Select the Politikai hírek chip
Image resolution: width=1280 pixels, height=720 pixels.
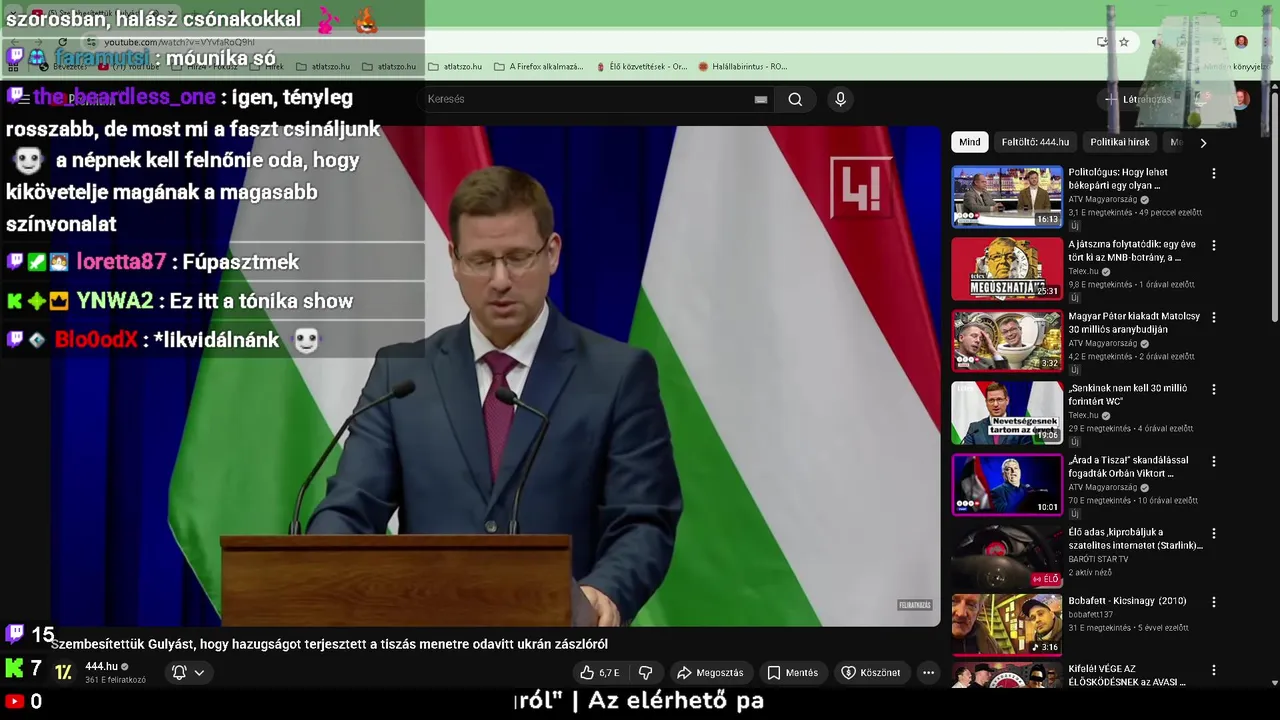pyautogui.click(x=1120, y=142)
